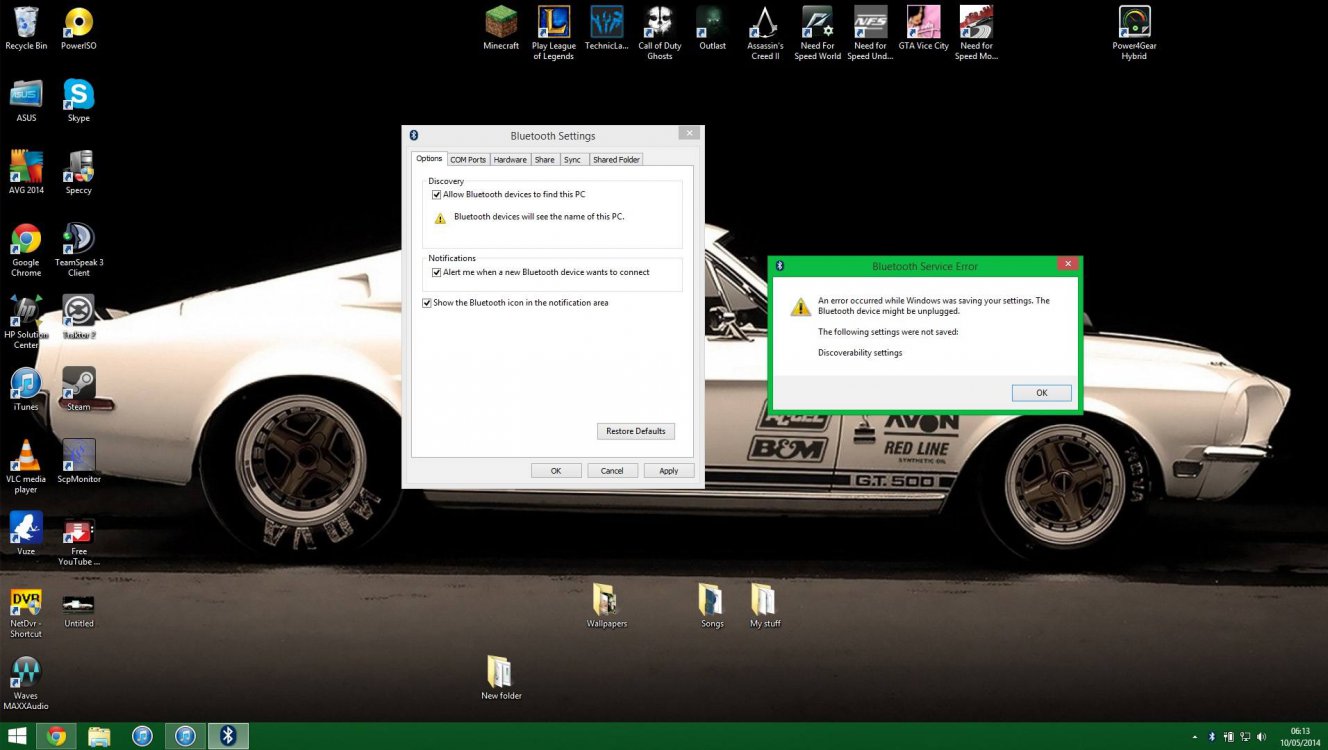Open the AVG 2014 shortcut
Viewport: 1328px width, 750px height.
[26, 173]
